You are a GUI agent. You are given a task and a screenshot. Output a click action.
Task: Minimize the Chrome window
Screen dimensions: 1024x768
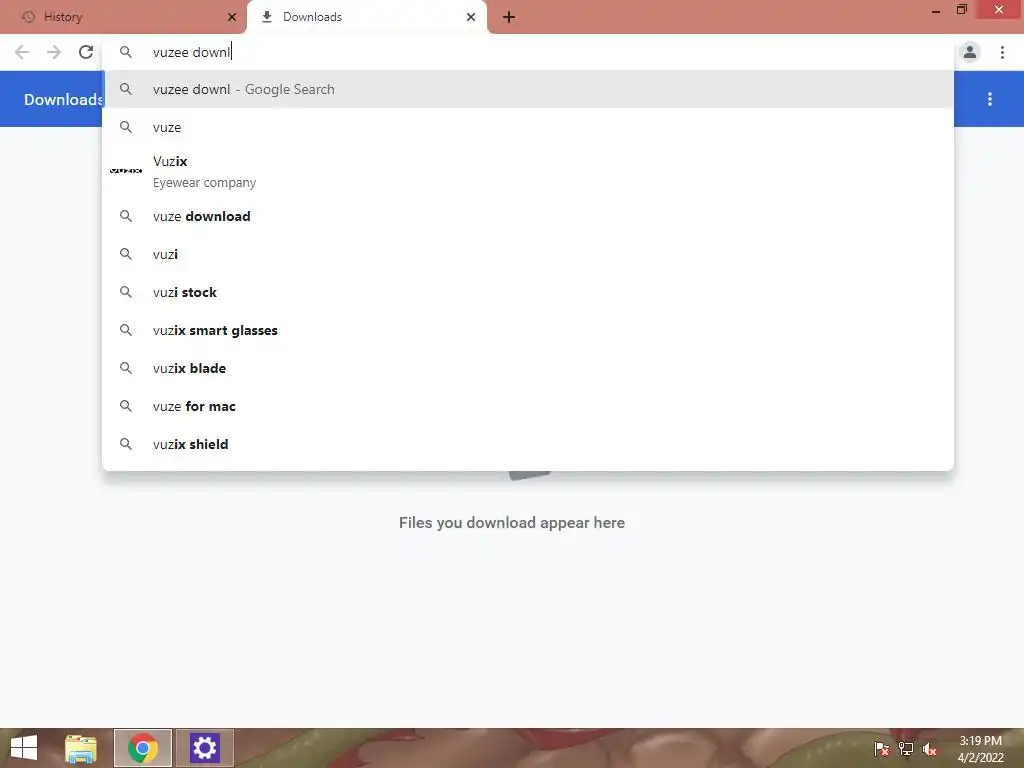936,11
